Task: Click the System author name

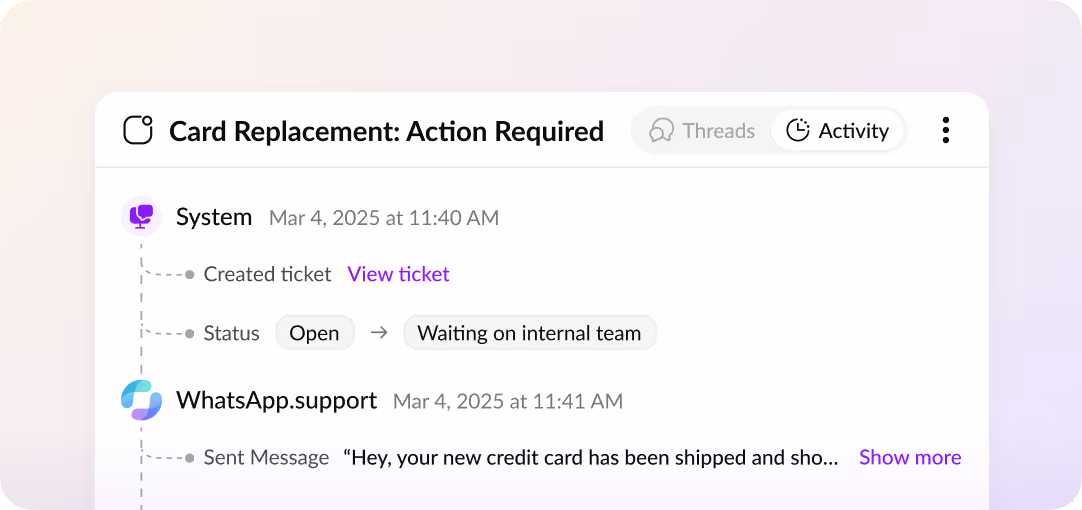Action: 214,217
